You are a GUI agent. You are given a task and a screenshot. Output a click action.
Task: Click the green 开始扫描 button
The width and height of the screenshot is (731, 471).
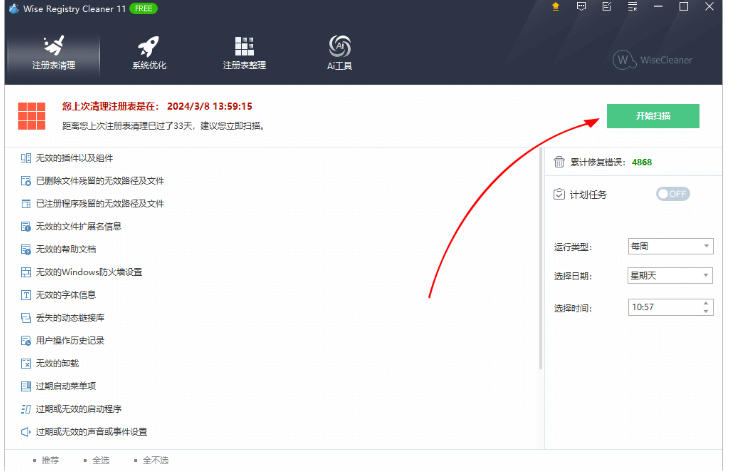coord(653,116)
